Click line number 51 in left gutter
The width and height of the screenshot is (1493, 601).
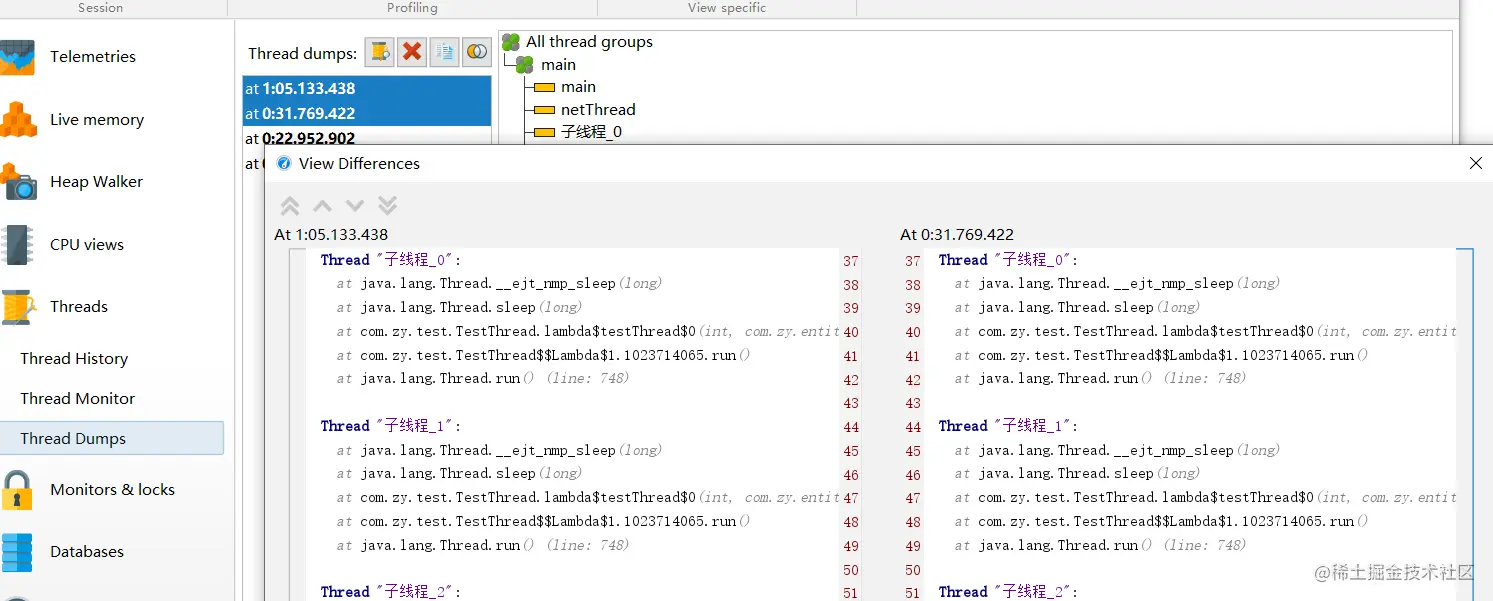coord(851,593)
